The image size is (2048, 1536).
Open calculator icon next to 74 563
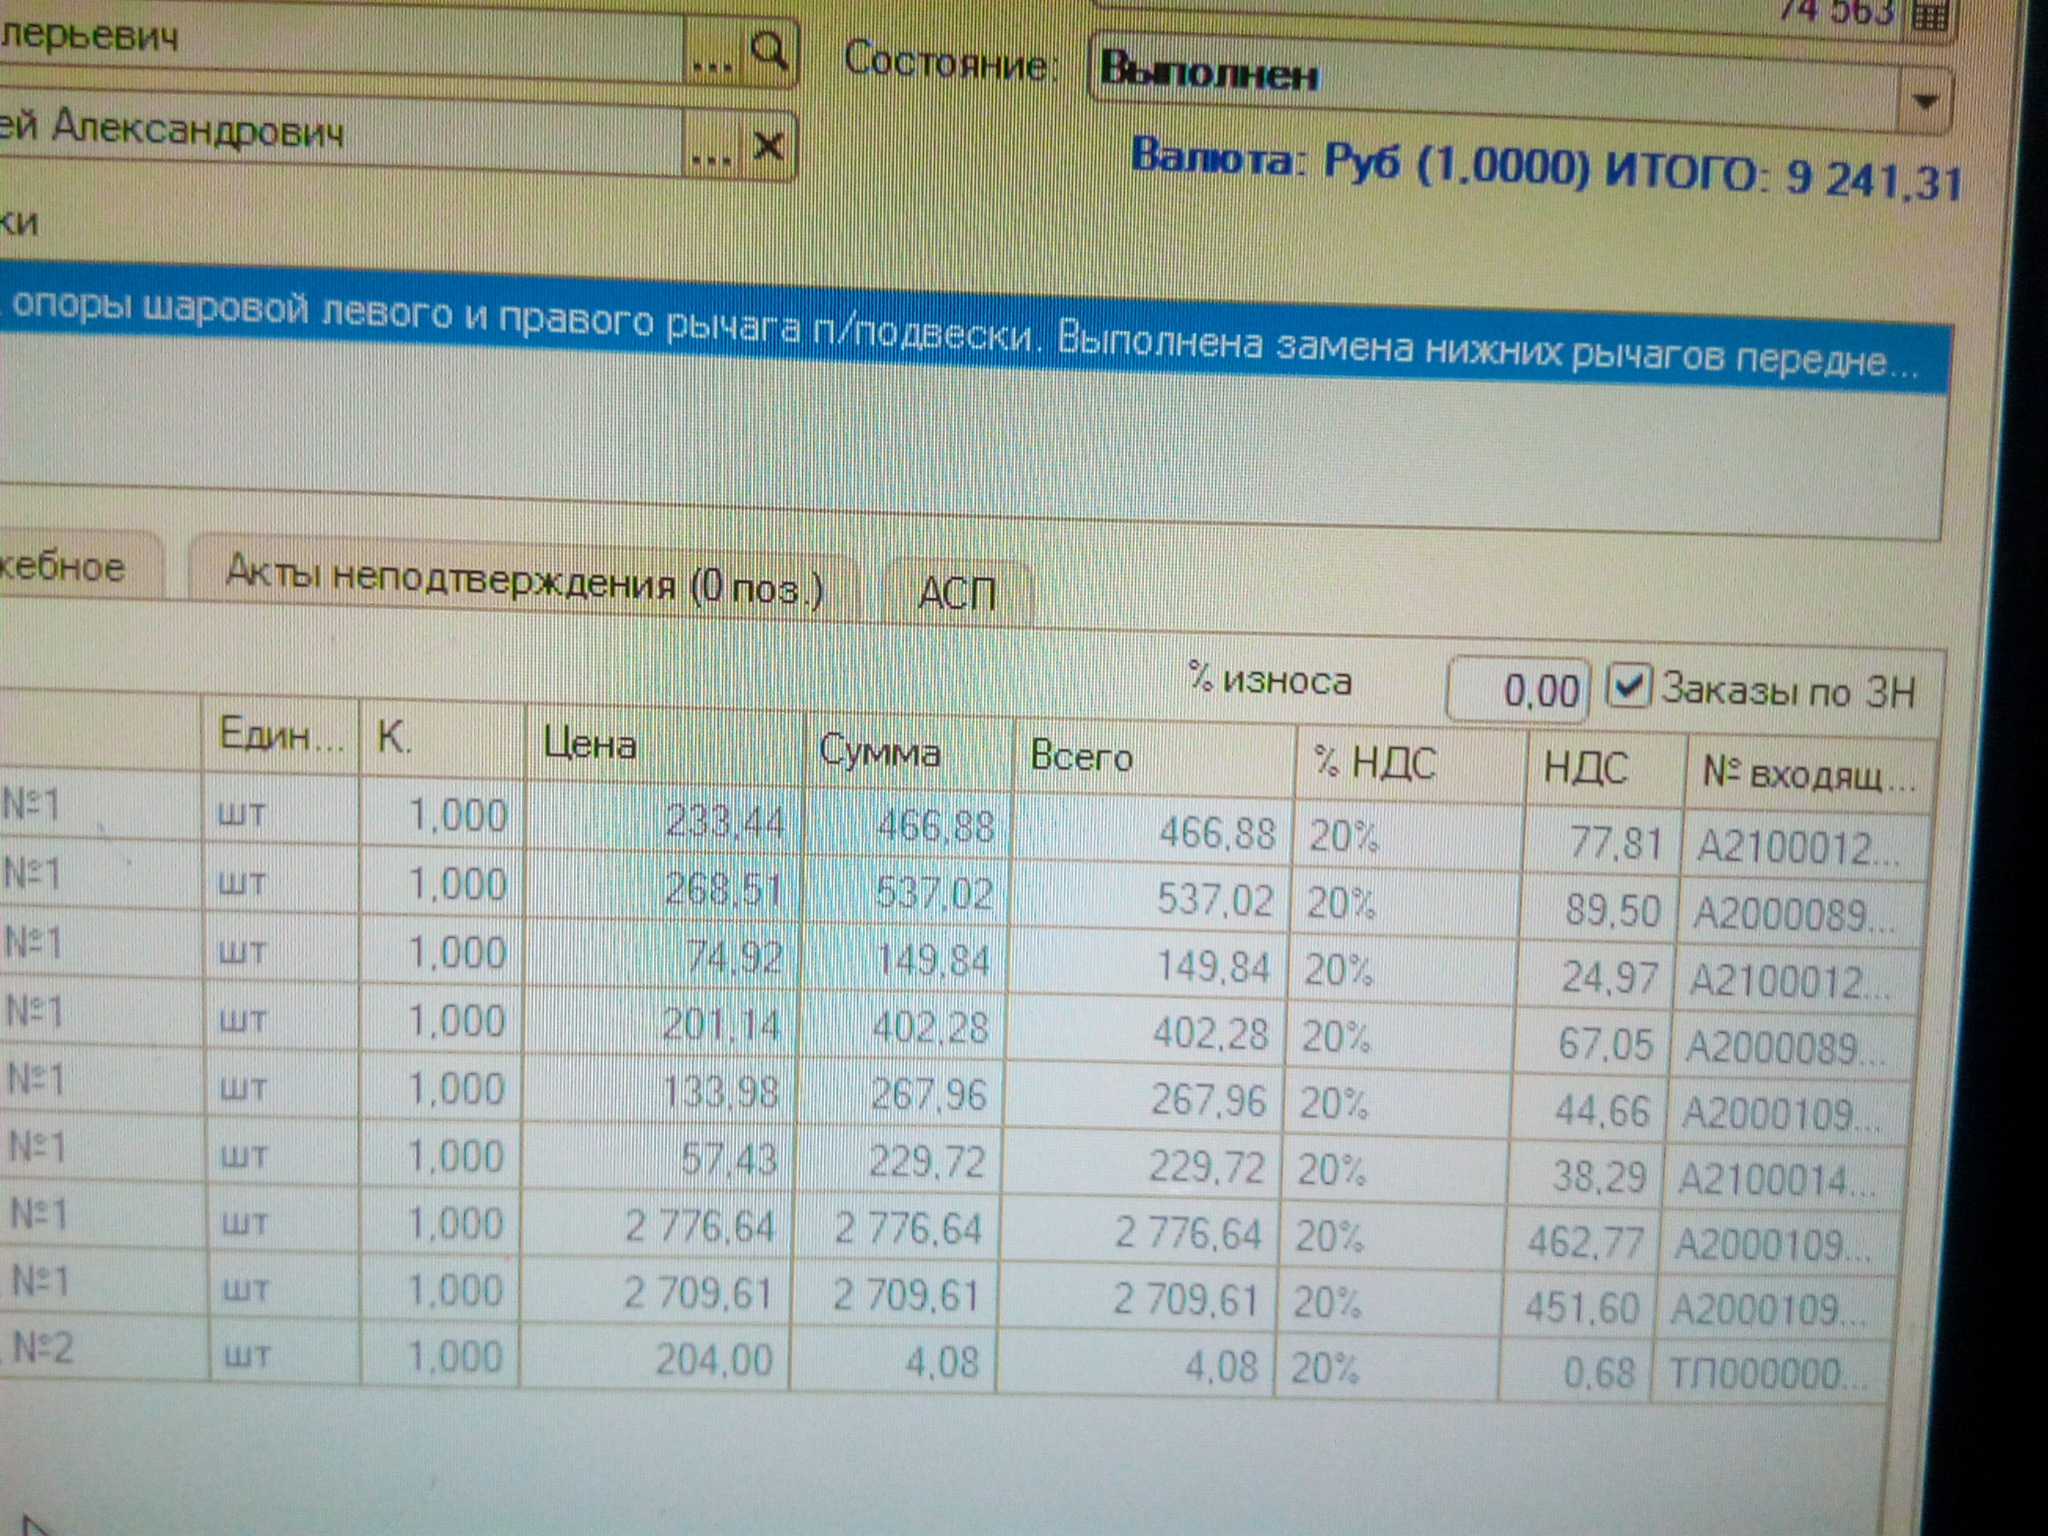[1928, 15]
